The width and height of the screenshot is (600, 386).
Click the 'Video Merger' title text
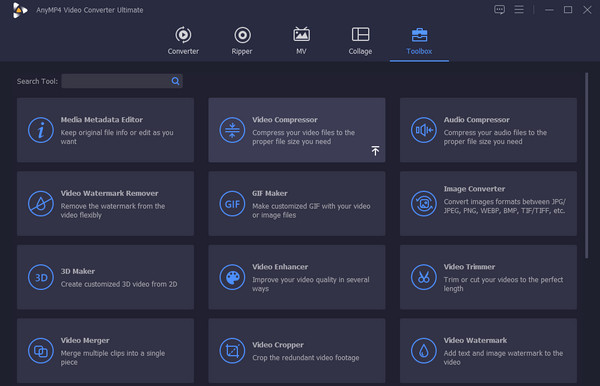pyautogui.click(x=85, y=340)
